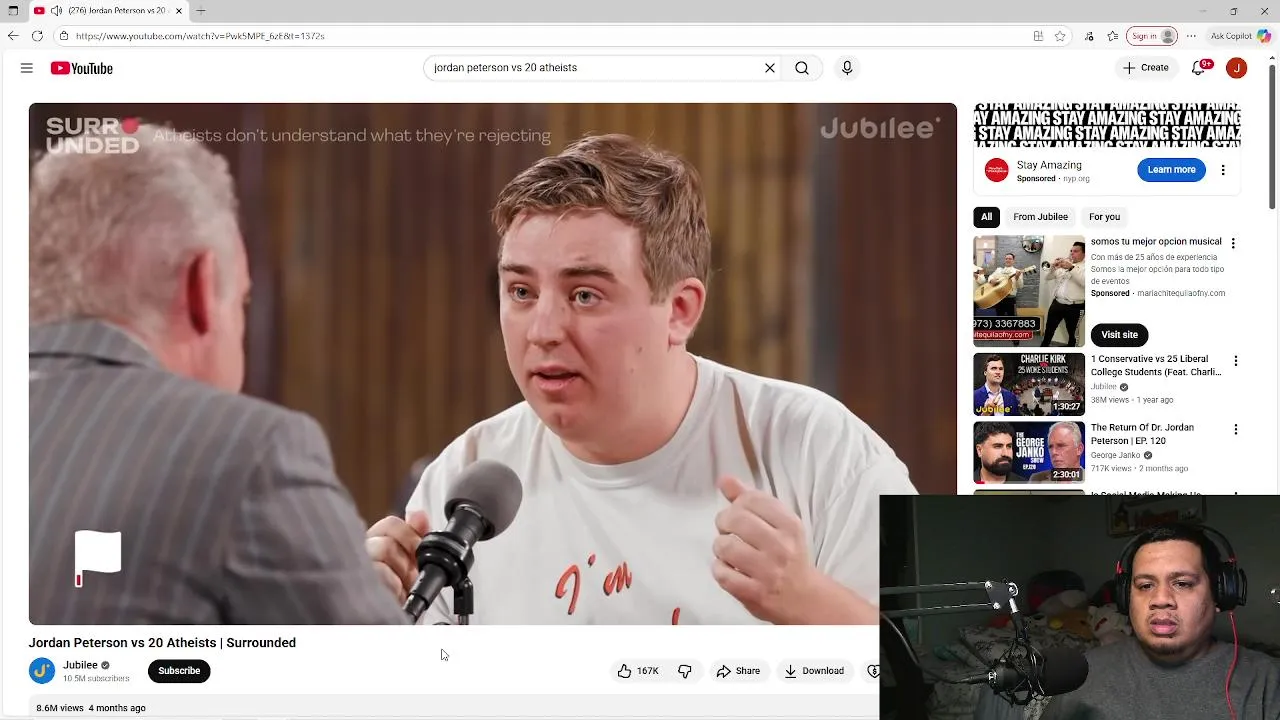Open the YouTube notifications bell
Screen dimensions: 1280x720
click(1198, 68)
